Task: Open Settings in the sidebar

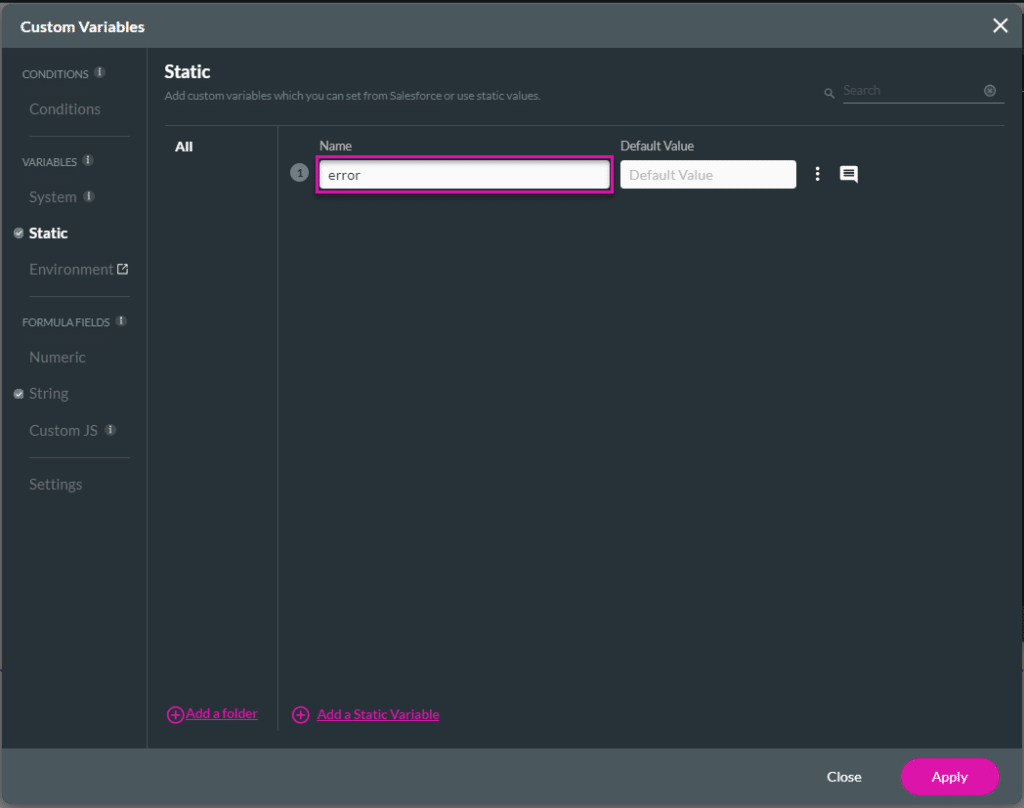Action: click(56, 484)
